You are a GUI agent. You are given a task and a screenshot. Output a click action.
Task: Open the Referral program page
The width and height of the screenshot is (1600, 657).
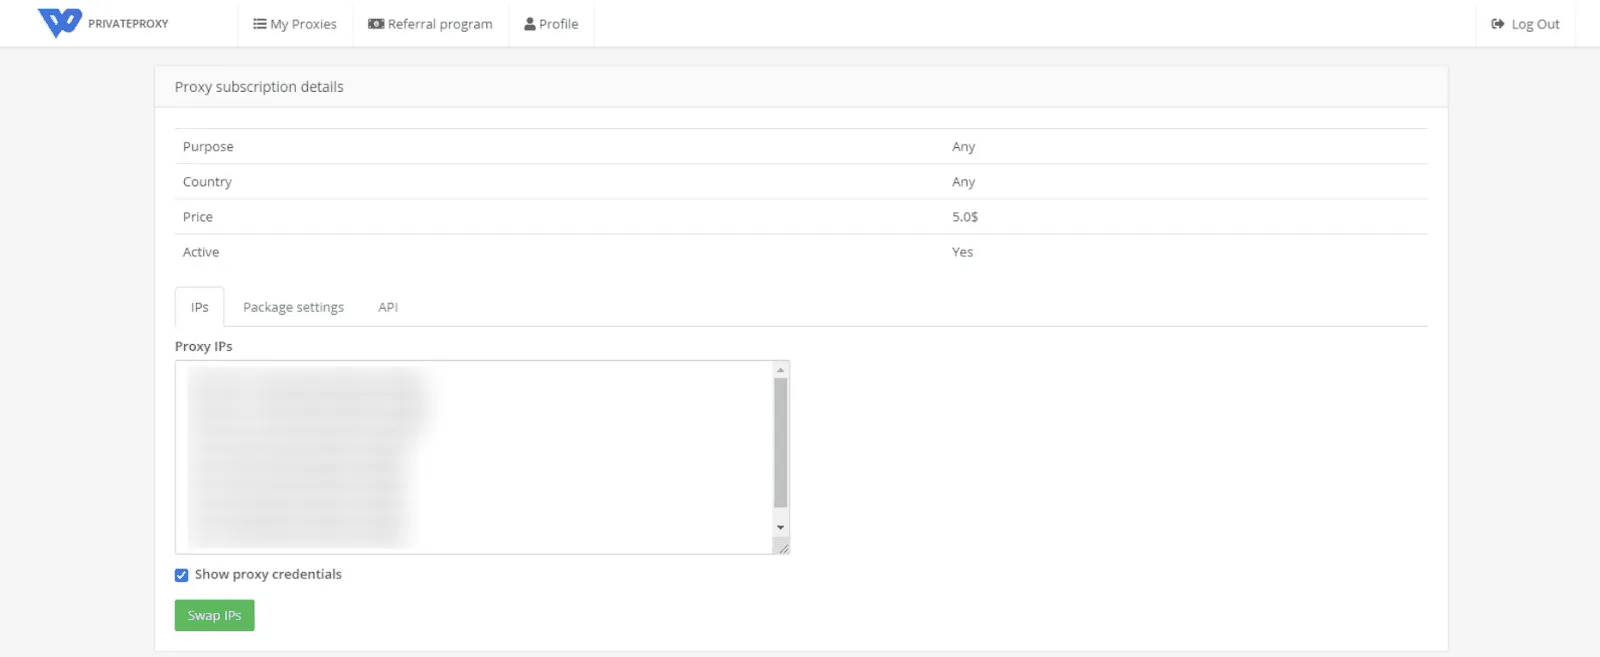click(x=431, y=24)
